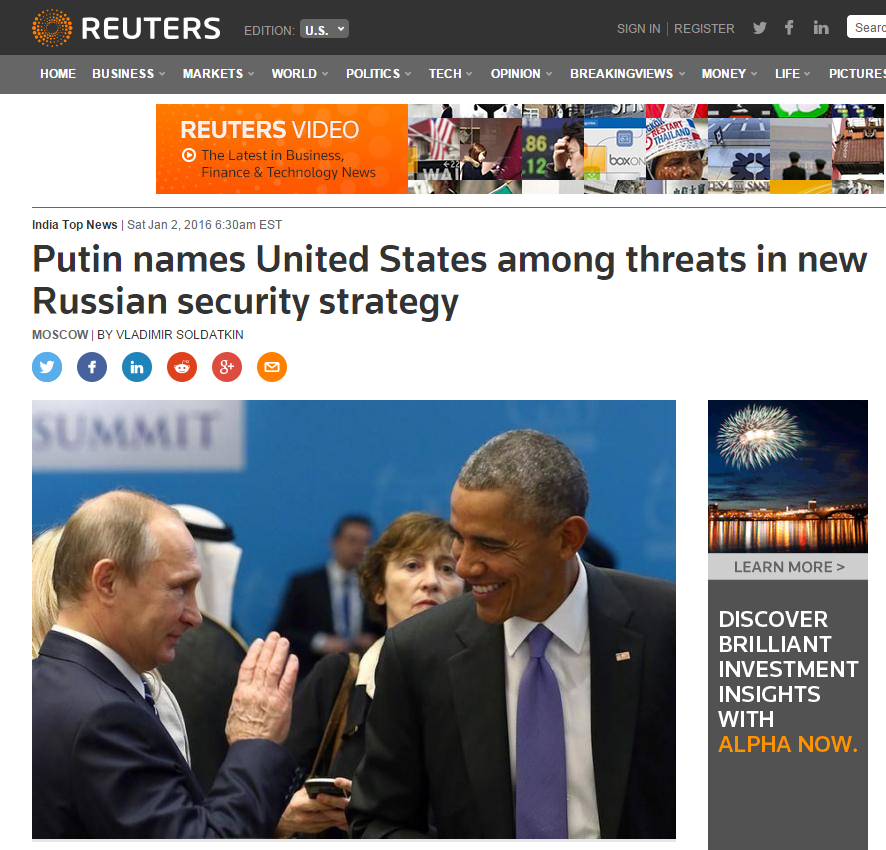The width and height of the screenshot is (886, 850).
Task: Open the Edition U.S. dropdown
Action: pos(324,29)
